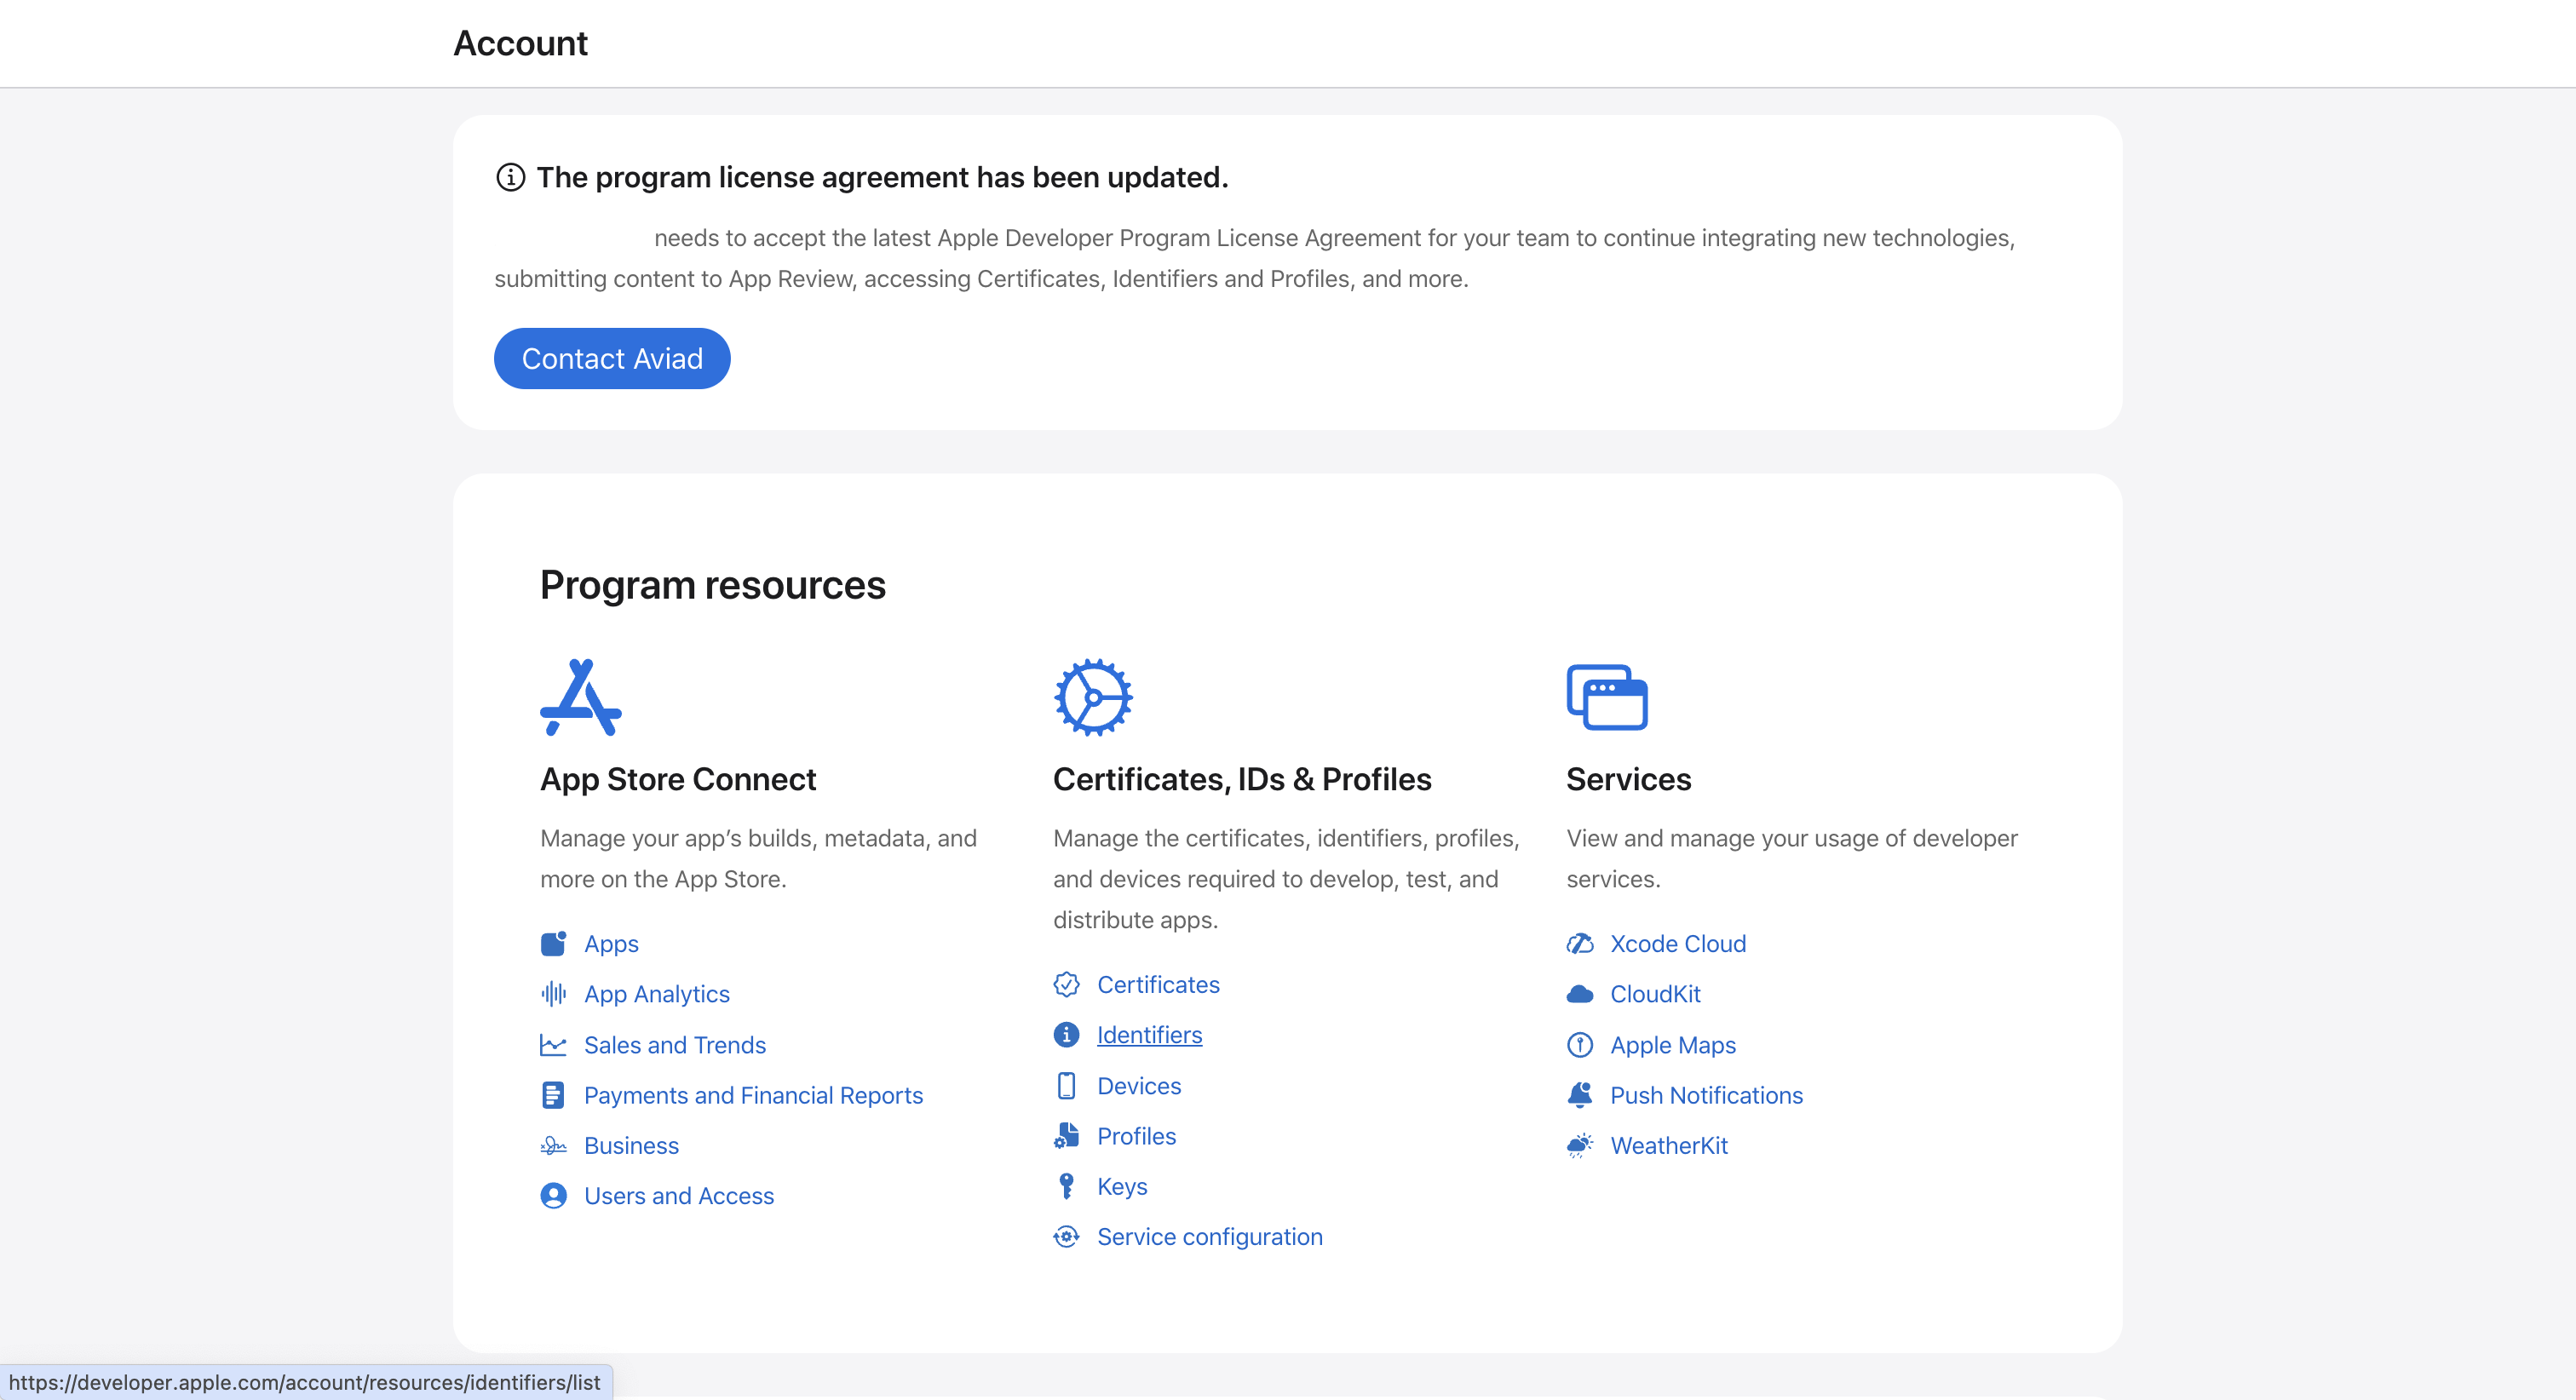Click the Xcode Cloud icon
2576x1400 pixels.
1579,943
